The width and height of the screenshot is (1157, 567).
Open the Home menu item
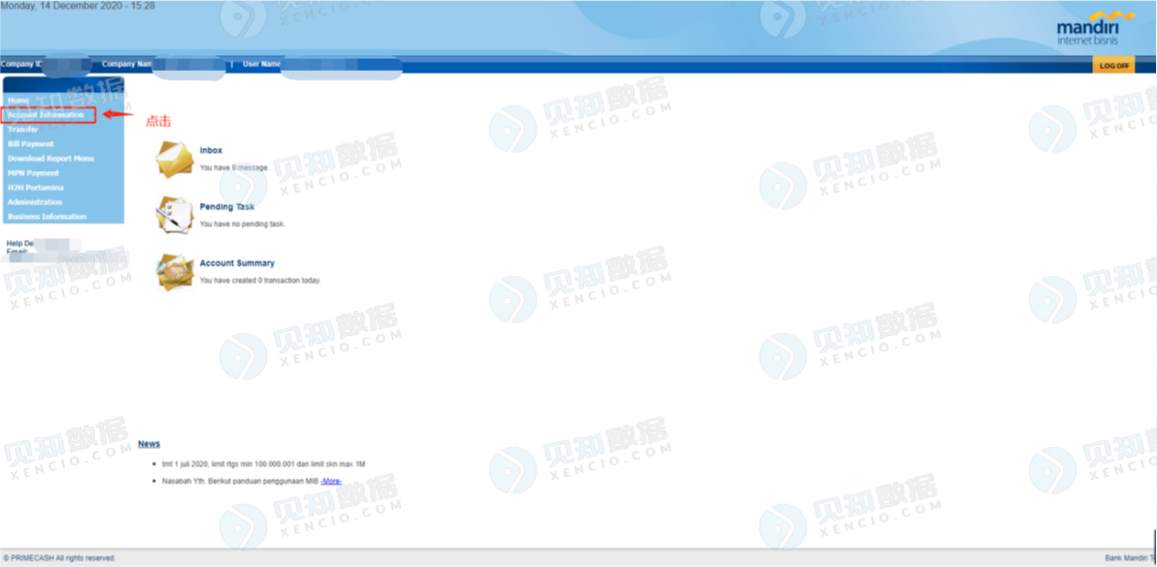[18, 100]
